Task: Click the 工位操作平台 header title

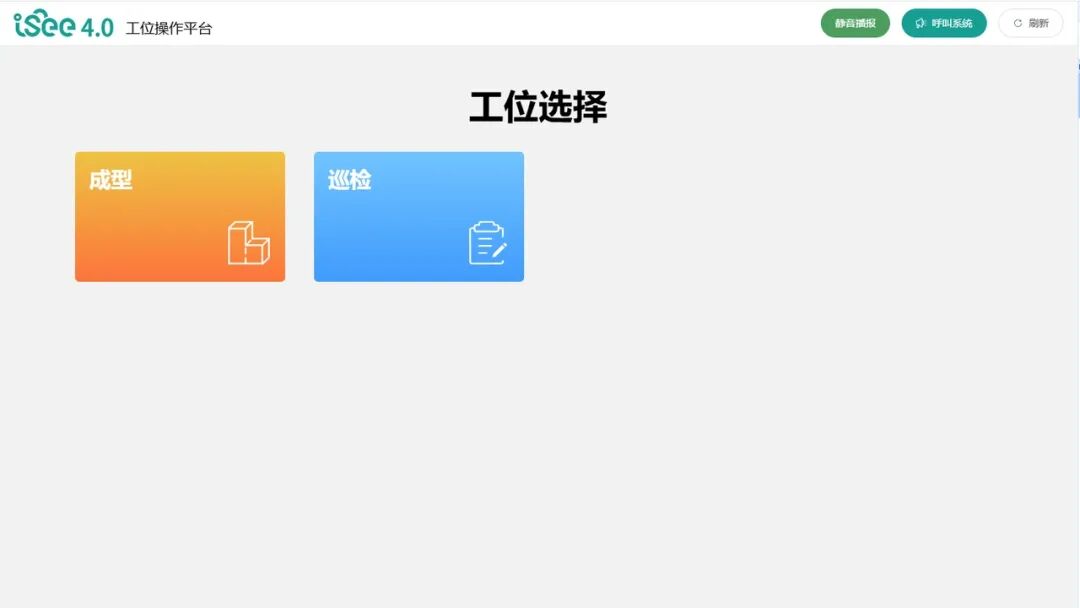Action: (169, 28)
